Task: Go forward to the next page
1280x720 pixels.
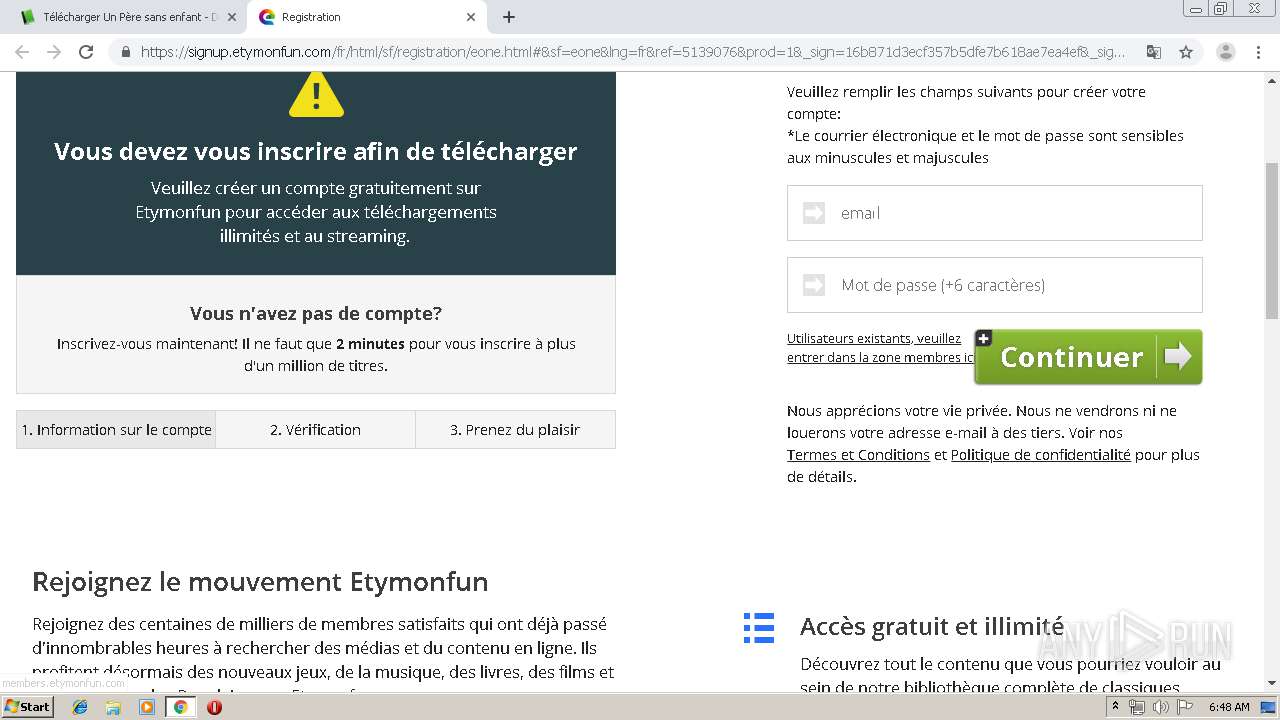Action: [x=54, y=52]
